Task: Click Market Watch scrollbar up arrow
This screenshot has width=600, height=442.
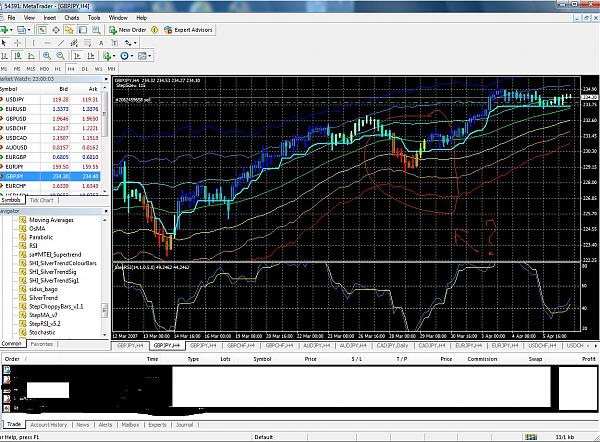Action: pyautogui.click(x=105, y=88)
